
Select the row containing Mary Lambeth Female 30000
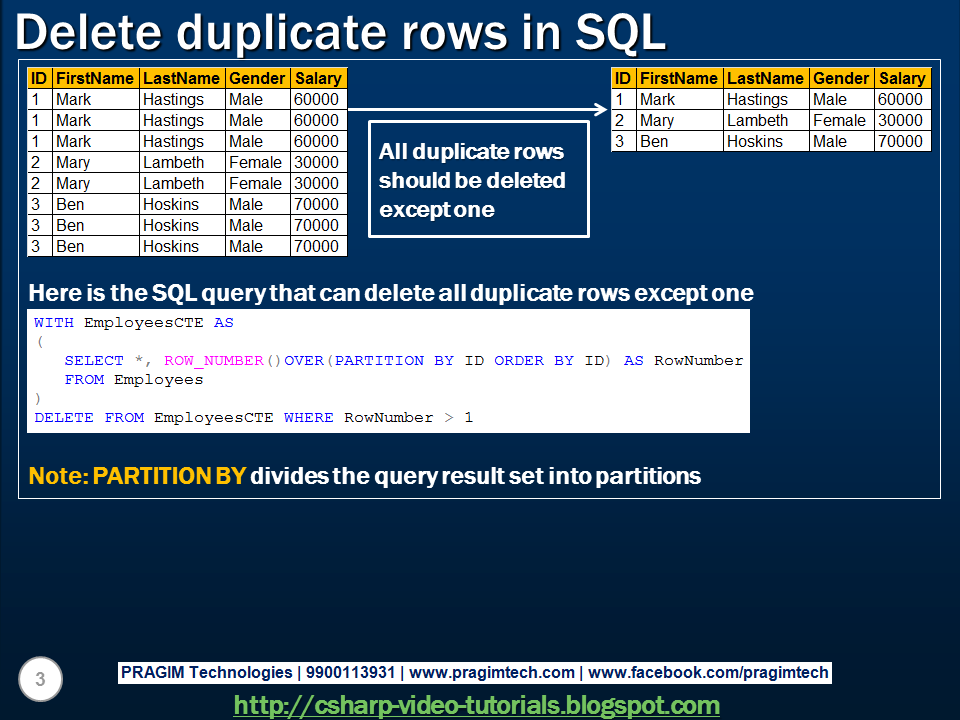(x=185, y=162)
